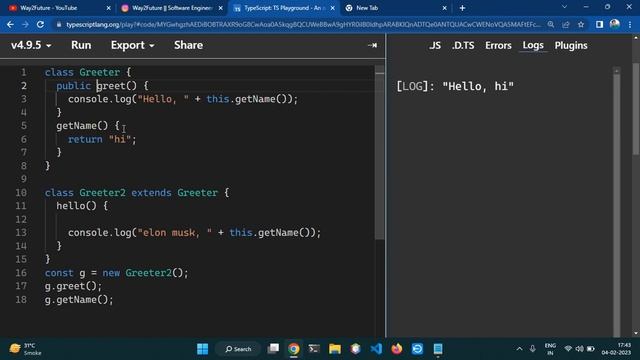The height and width of the screenshot is (360, 640).
Task: Show hidden system tray icons
Action: 519,349
